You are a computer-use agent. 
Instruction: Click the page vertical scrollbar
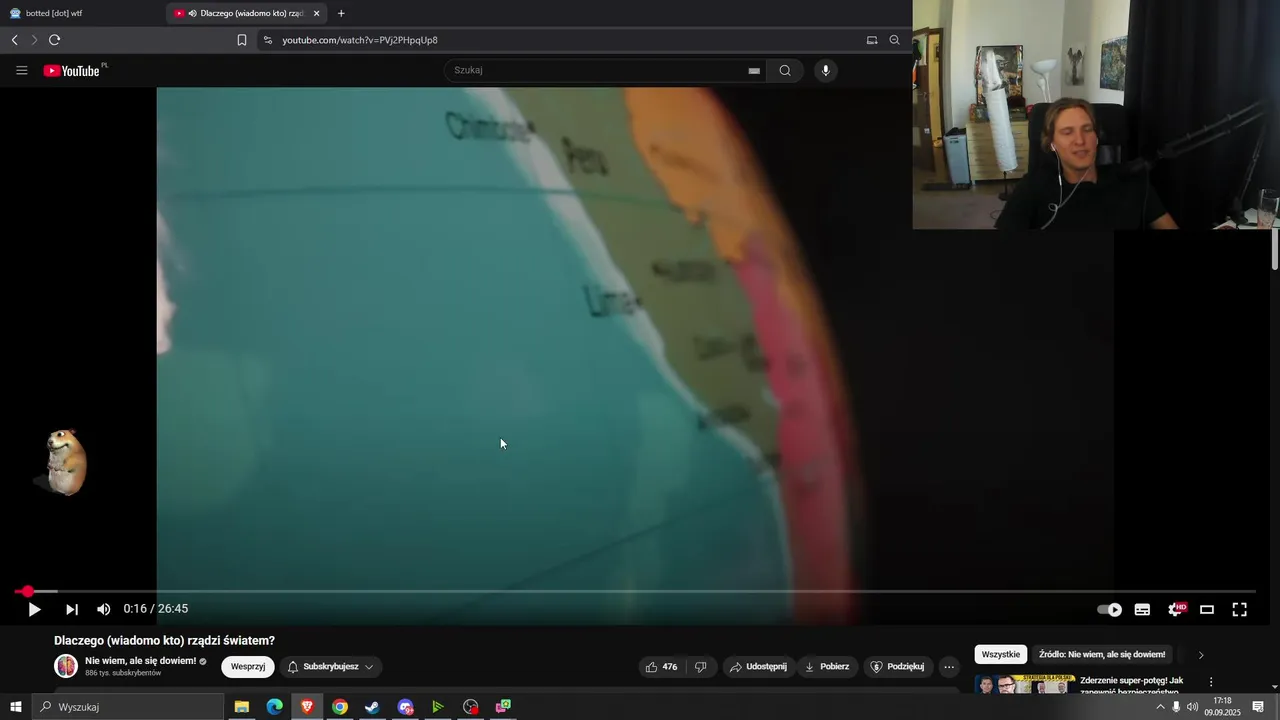pyautogui.click(x=1275, y=250)
